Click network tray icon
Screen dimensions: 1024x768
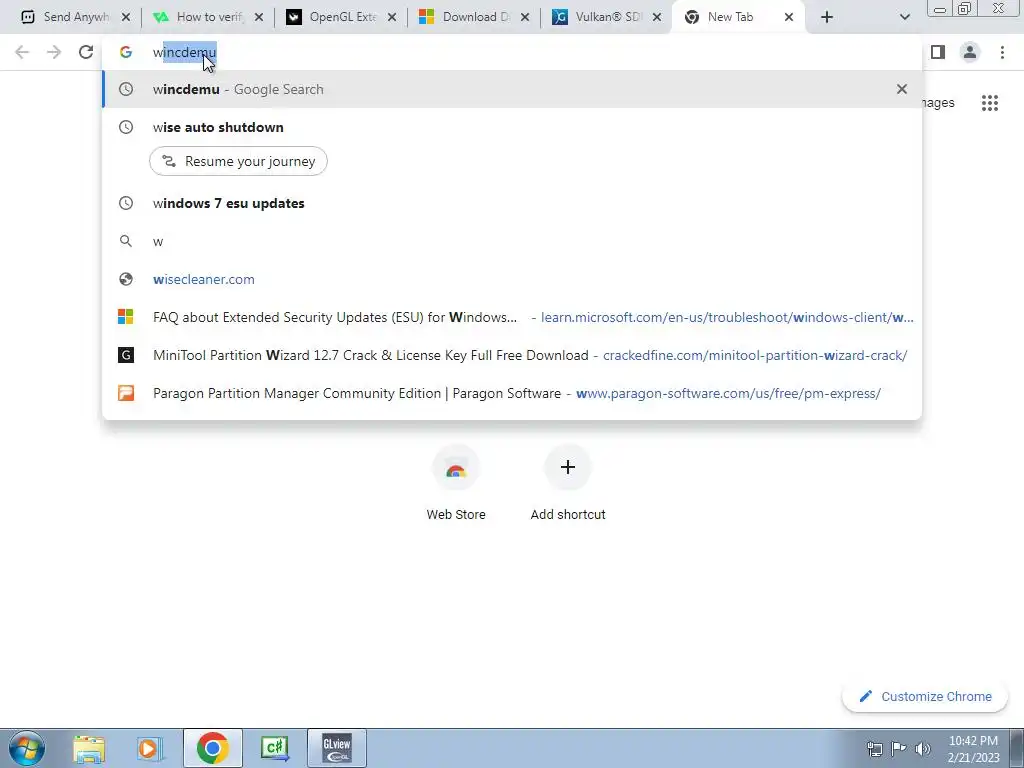(874, 749)
